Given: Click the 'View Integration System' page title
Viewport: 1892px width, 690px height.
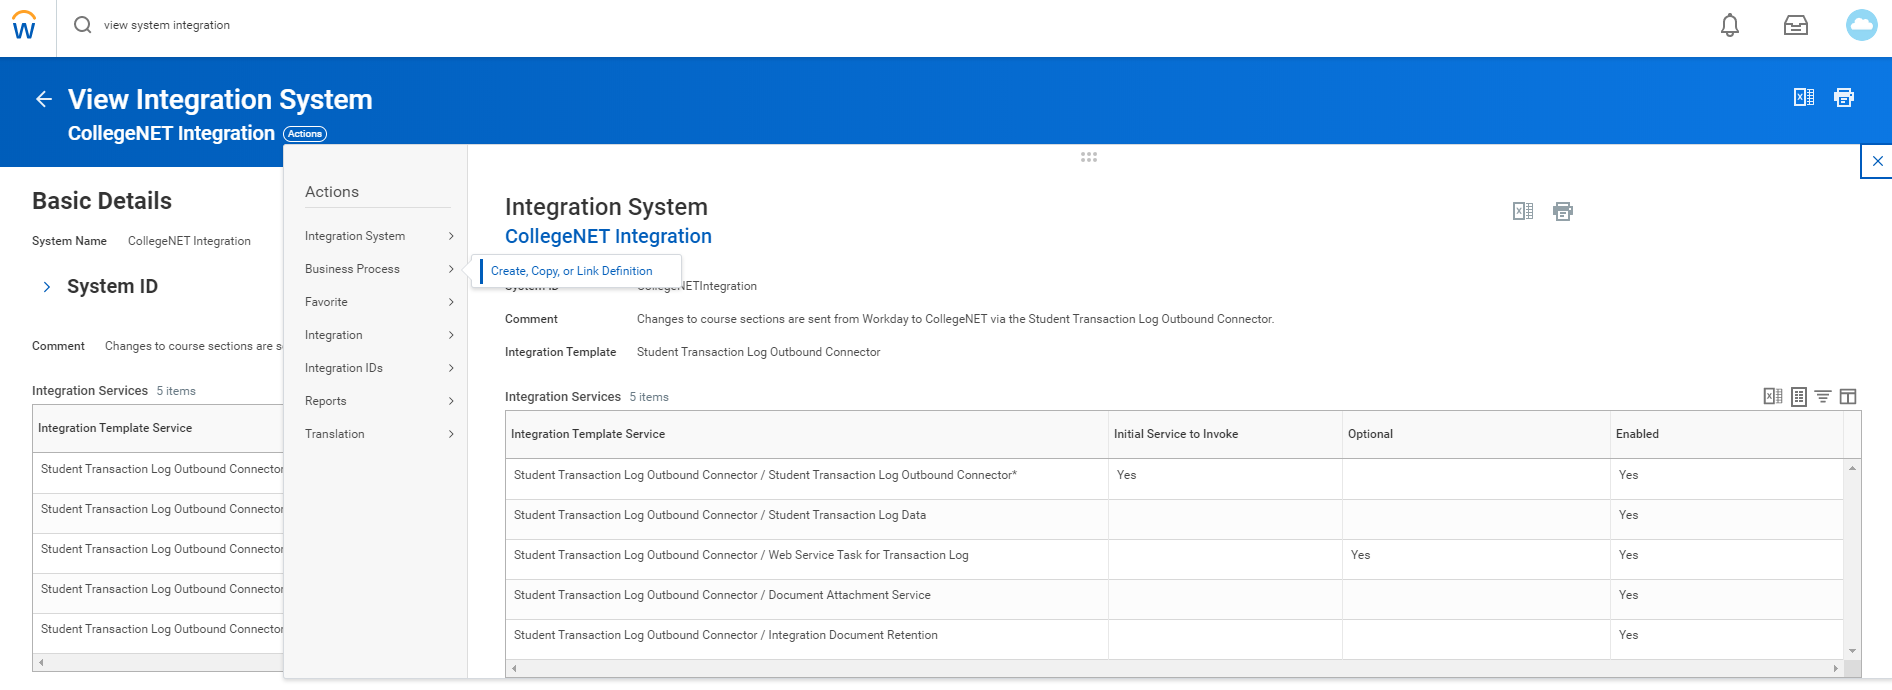Looking at the screenshot, I should coord(220,99).
